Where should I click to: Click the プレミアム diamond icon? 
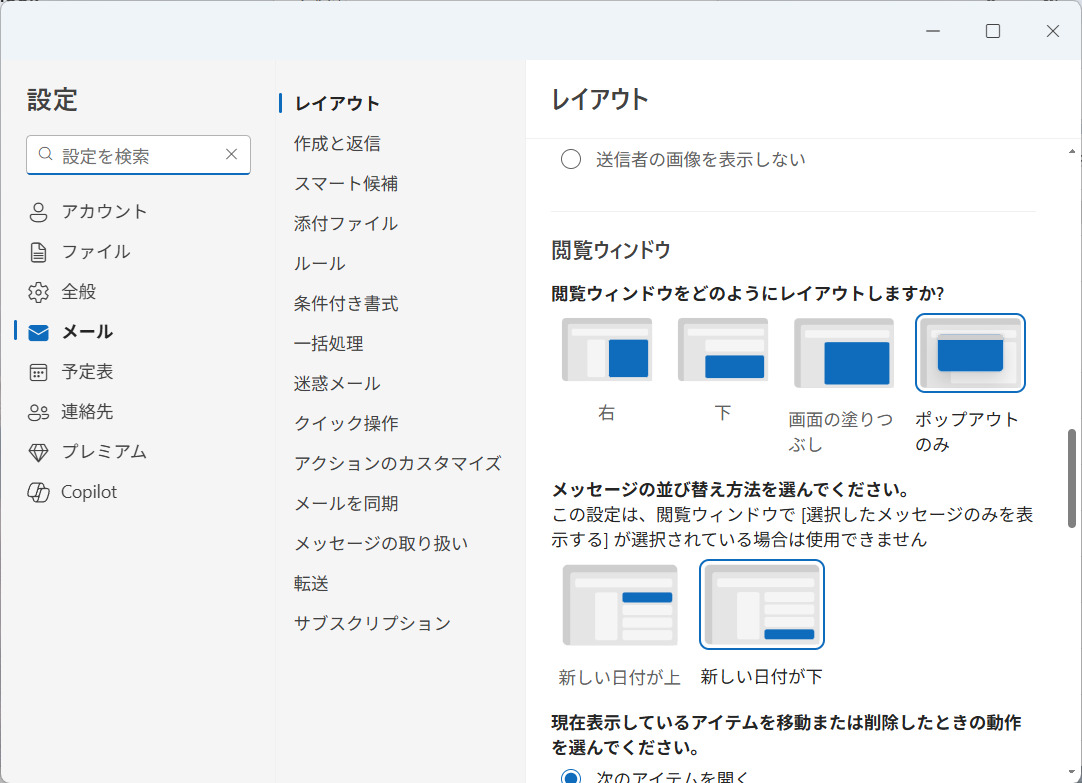click(39, 452)
